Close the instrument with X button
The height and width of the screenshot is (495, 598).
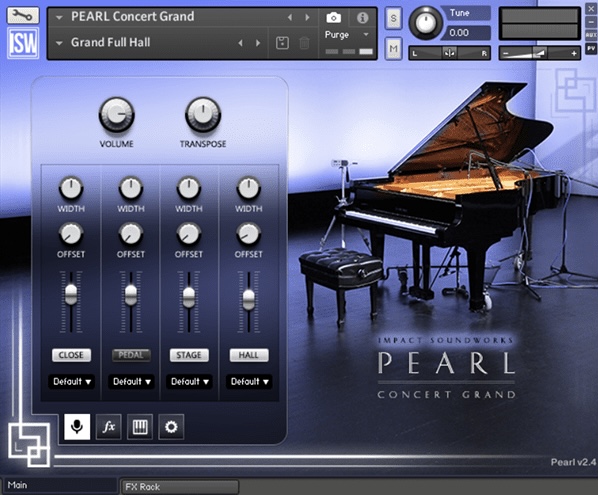coord(591,8)
